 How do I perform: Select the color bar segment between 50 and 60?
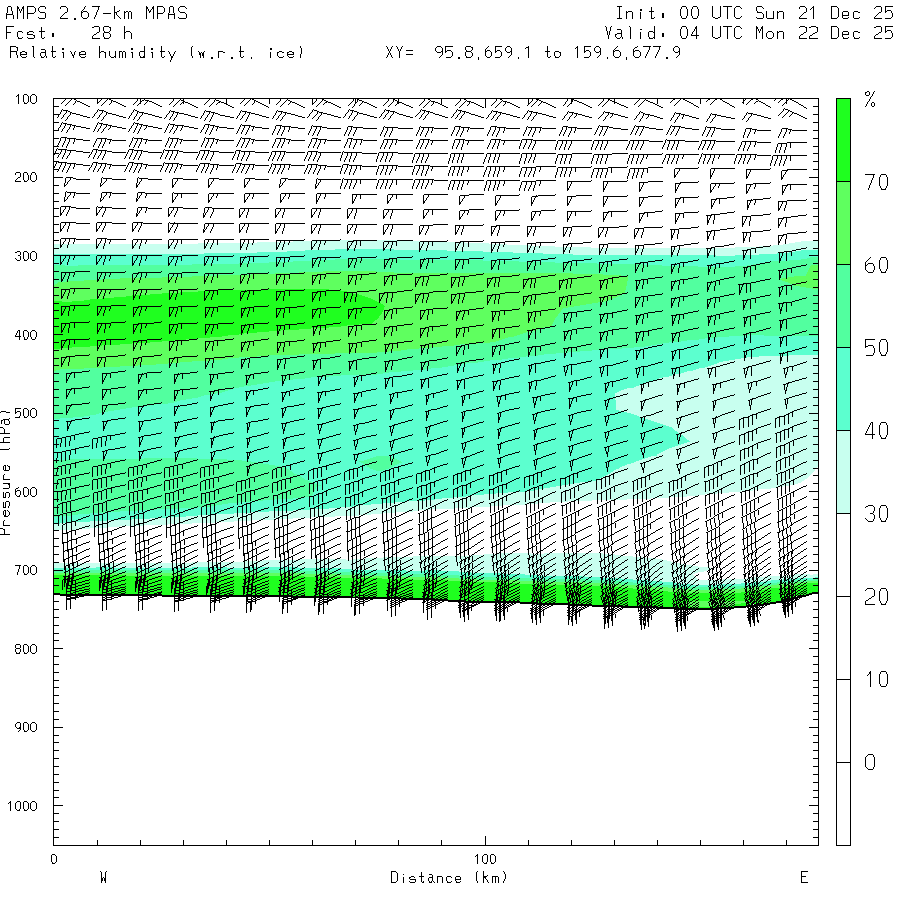[x=843, y=305]
